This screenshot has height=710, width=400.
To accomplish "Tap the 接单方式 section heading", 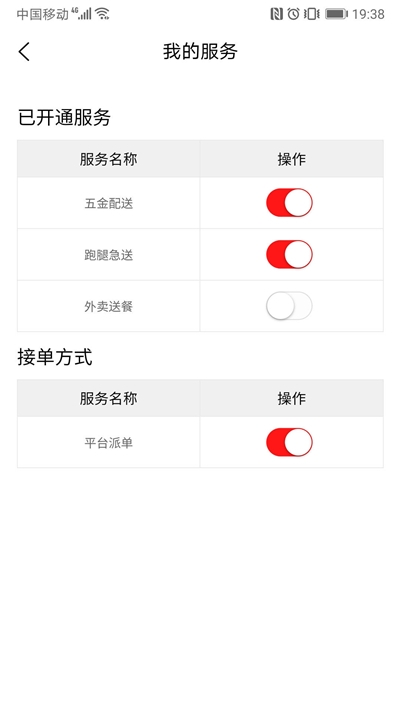I will coord(55,357).
